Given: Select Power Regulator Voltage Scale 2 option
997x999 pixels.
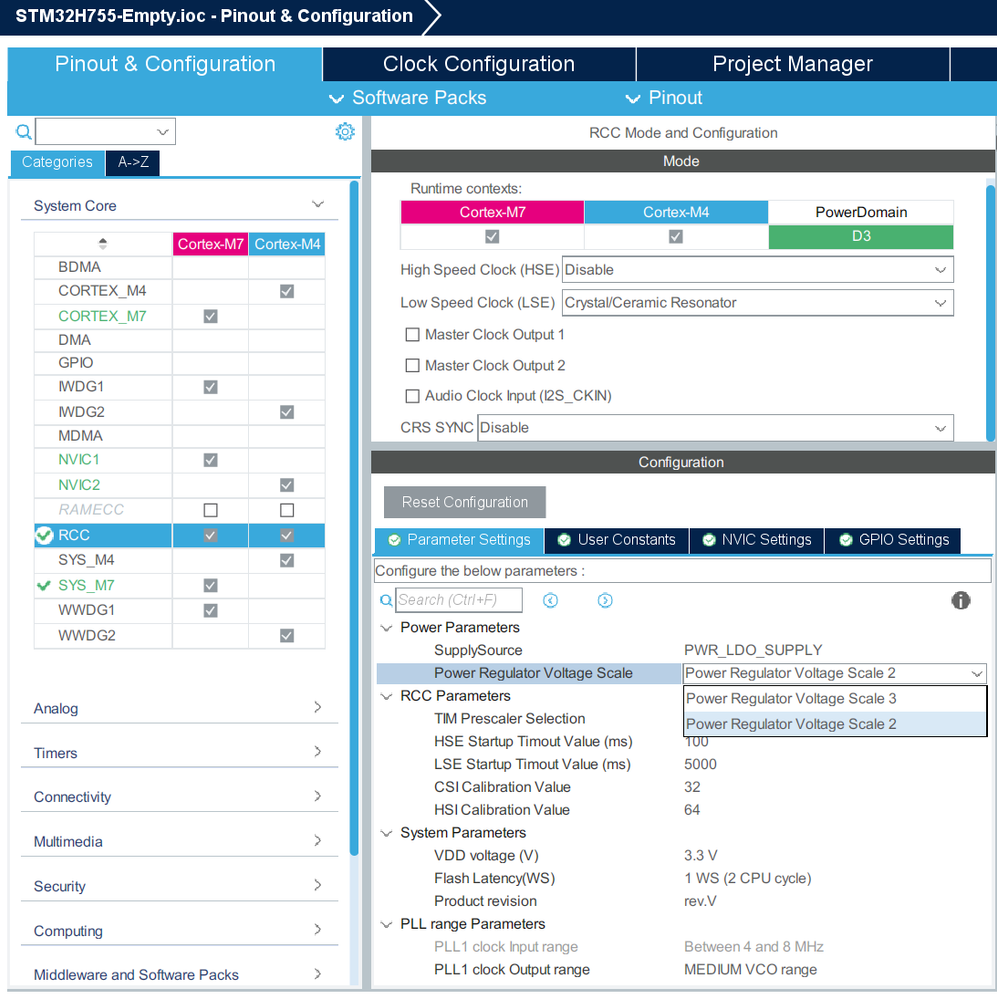Looking at the screenshot, I should (x=835, y=724).
